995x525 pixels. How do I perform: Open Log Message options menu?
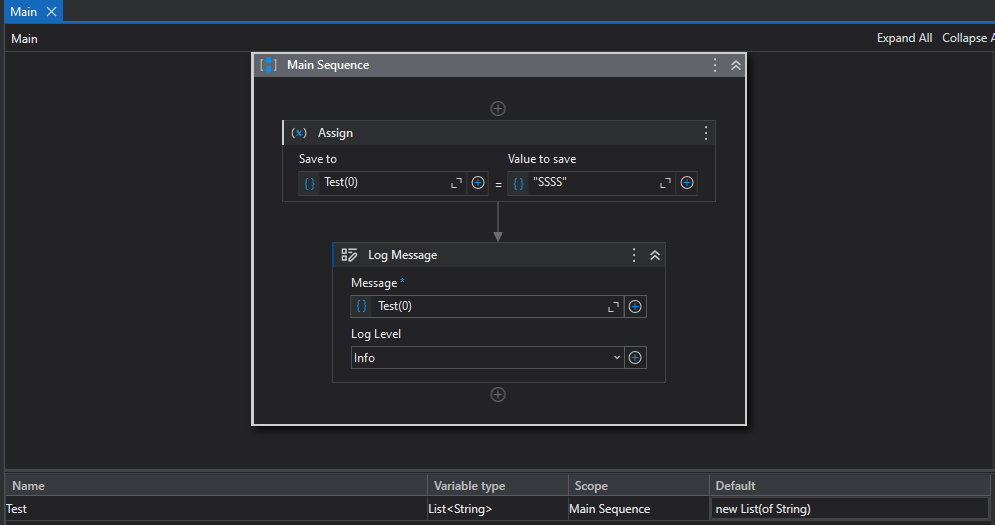click(x=633, y=255)
